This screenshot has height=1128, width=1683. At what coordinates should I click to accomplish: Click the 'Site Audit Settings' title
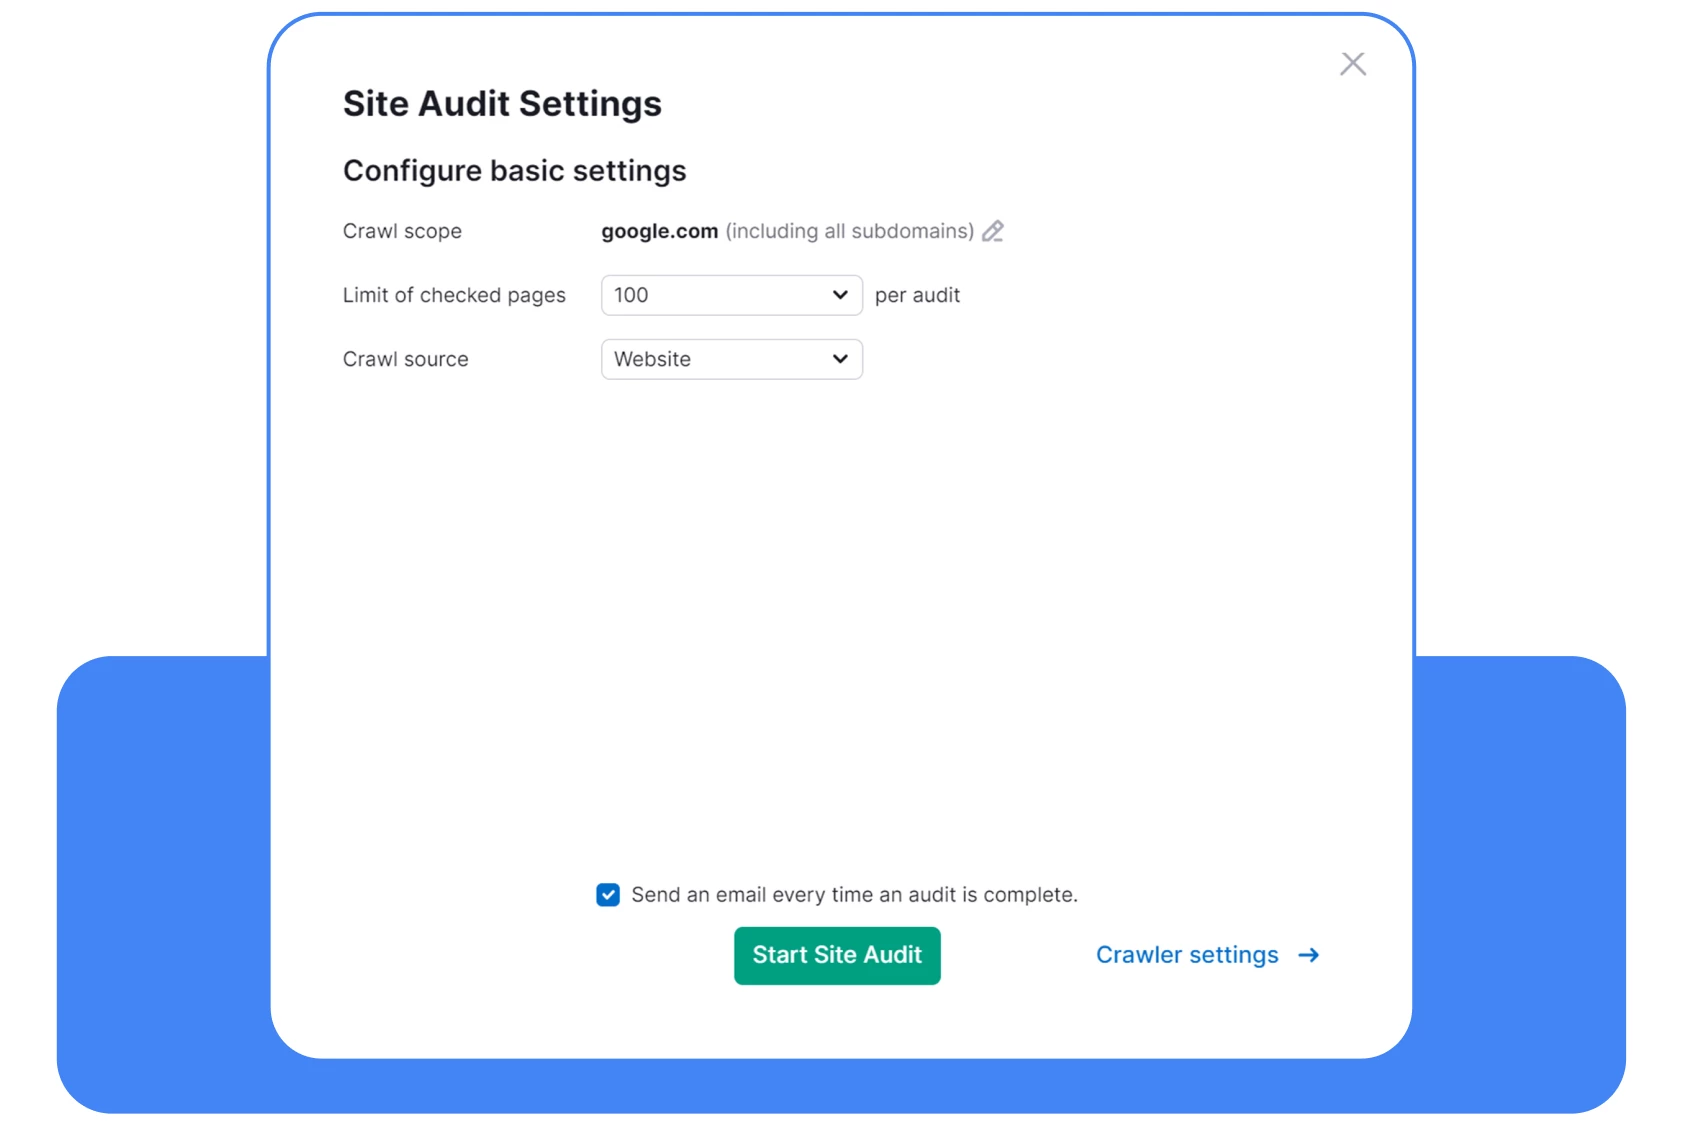click(x=502, y=104)
